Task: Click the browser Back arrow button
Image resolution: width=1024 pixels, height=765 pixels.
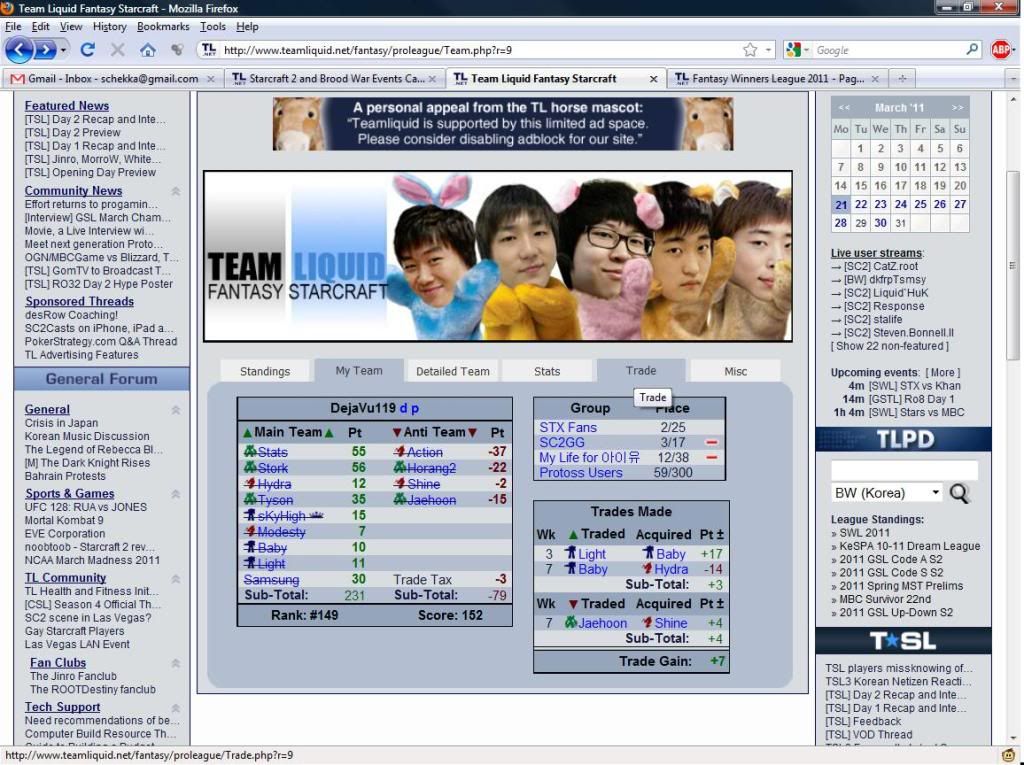Action: tap(20, 49)
